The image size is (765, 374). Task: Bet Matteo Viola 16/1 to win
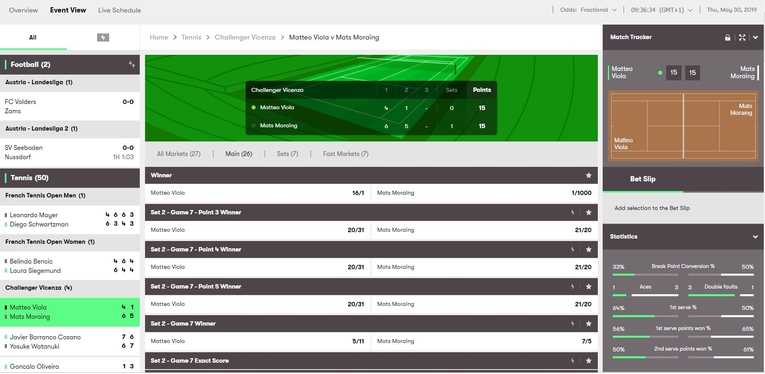point(258,193)
